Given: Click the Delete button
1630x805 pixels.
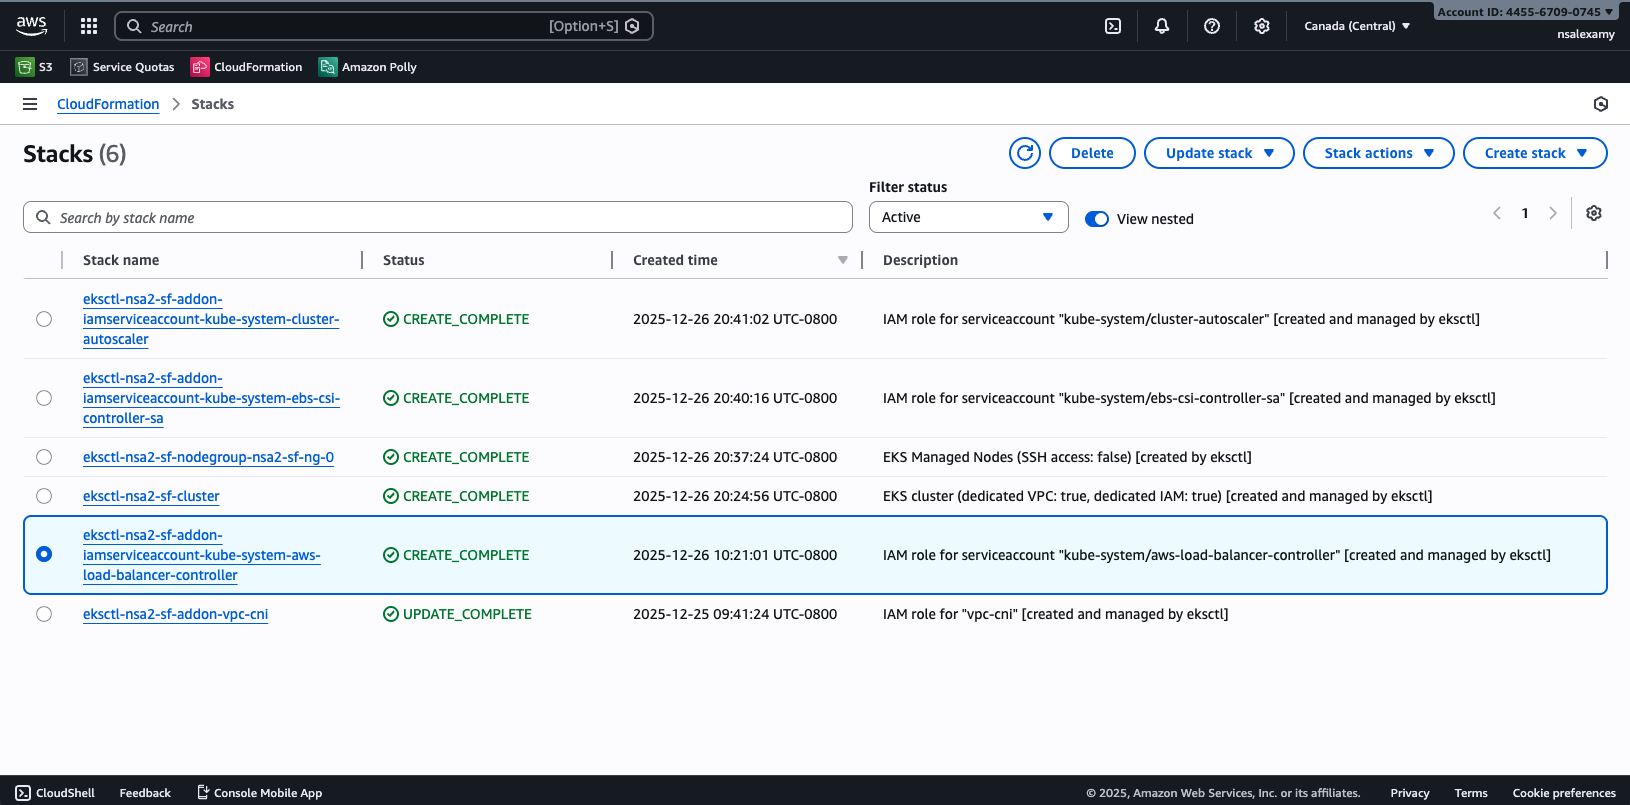Looking at the screenshot, I should [x=1092, y=153].
